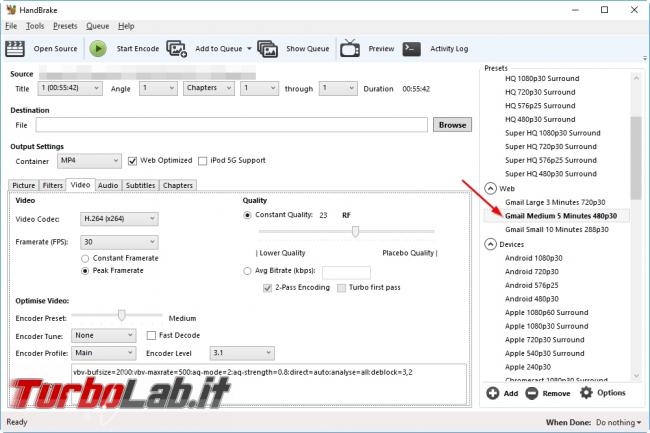Select Gmail Large 3 Minutes 720p30 preset

click(x=555, y=202)
